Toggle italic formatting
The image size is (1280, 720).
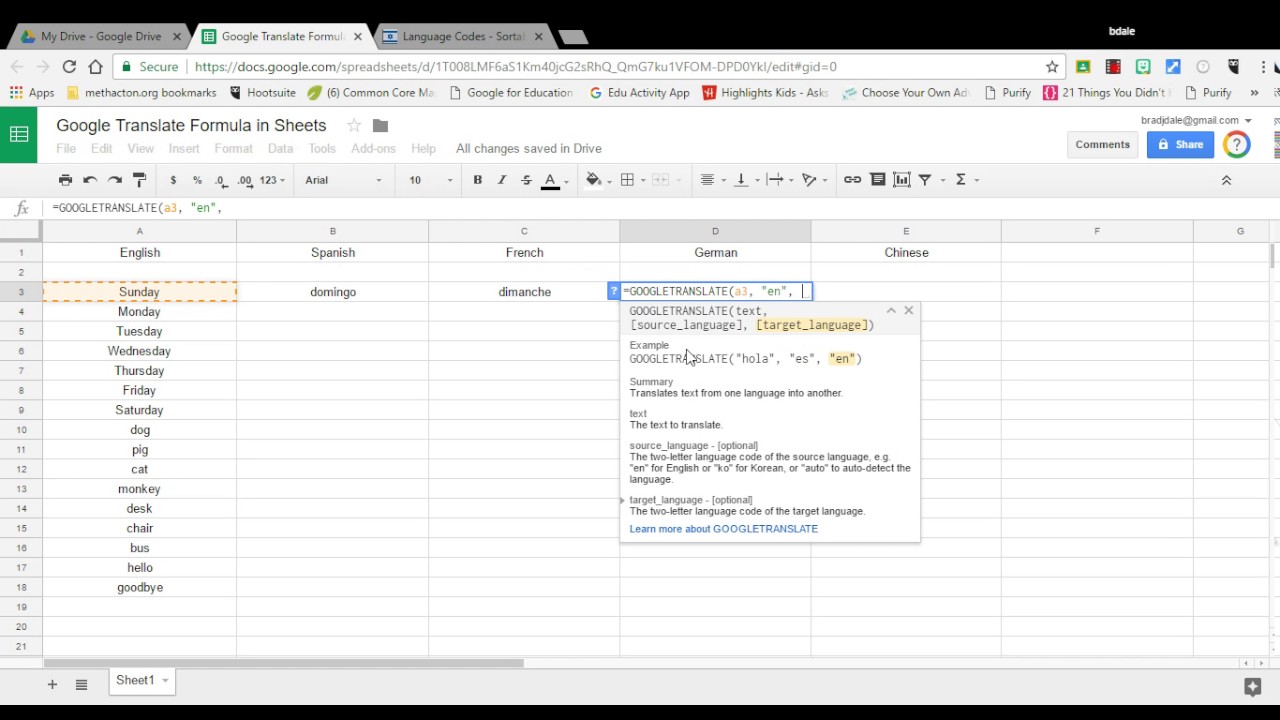[501, 180]
